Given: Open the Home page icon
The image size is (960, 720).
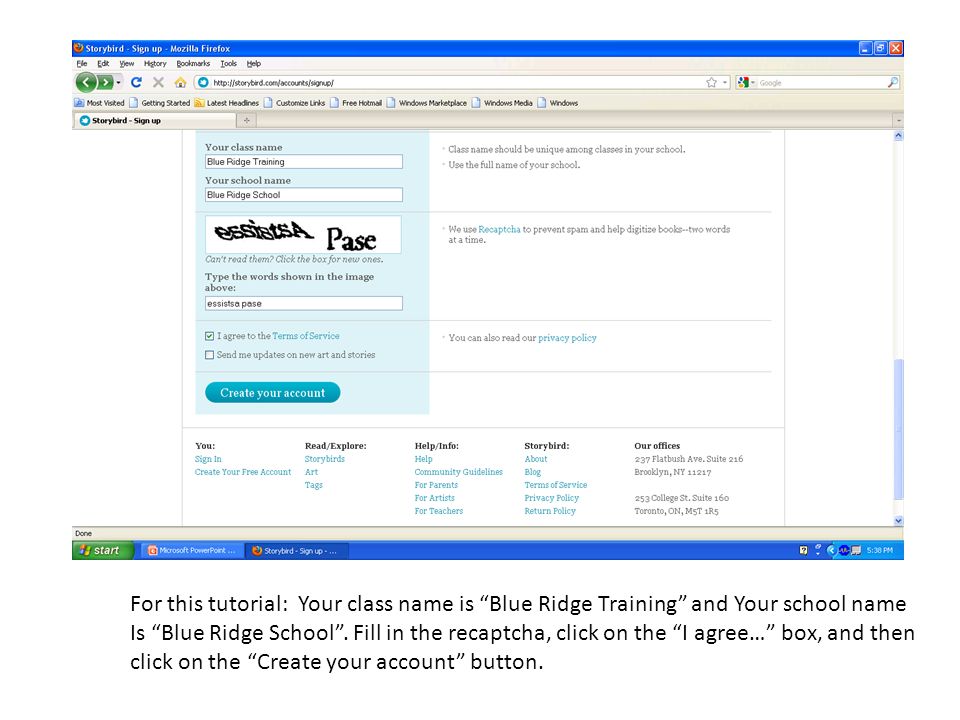Looking at the screenshot, I should [x=180, y=82].
